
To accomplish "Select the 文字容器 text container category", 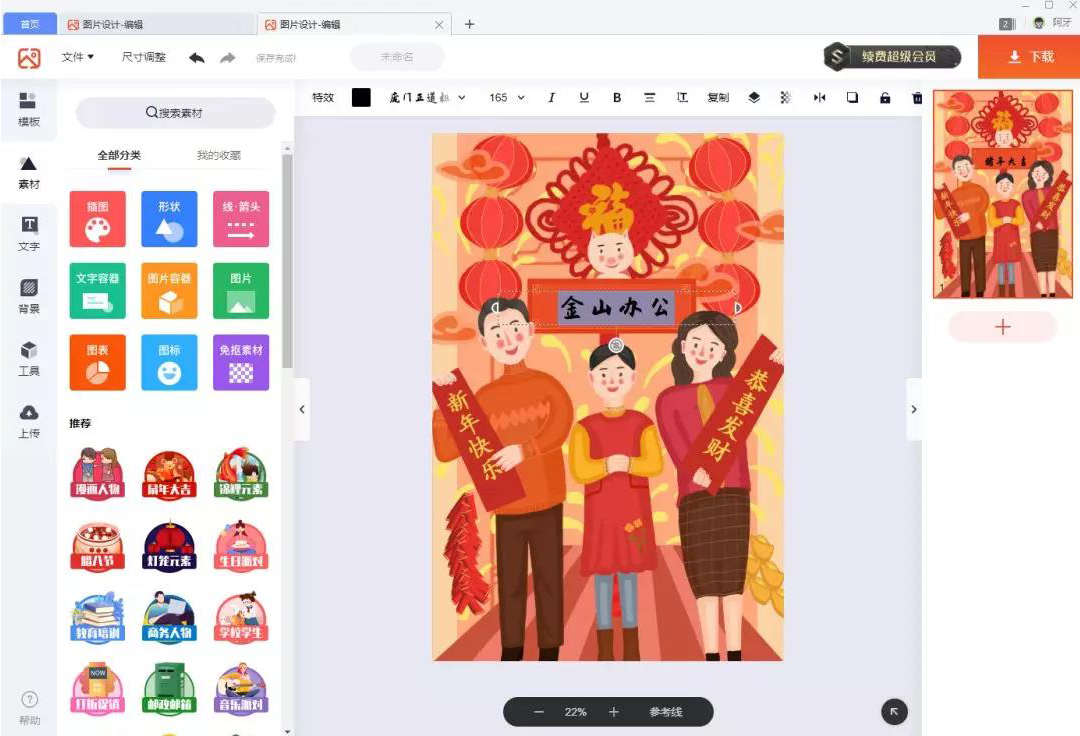I will point(98,291).
